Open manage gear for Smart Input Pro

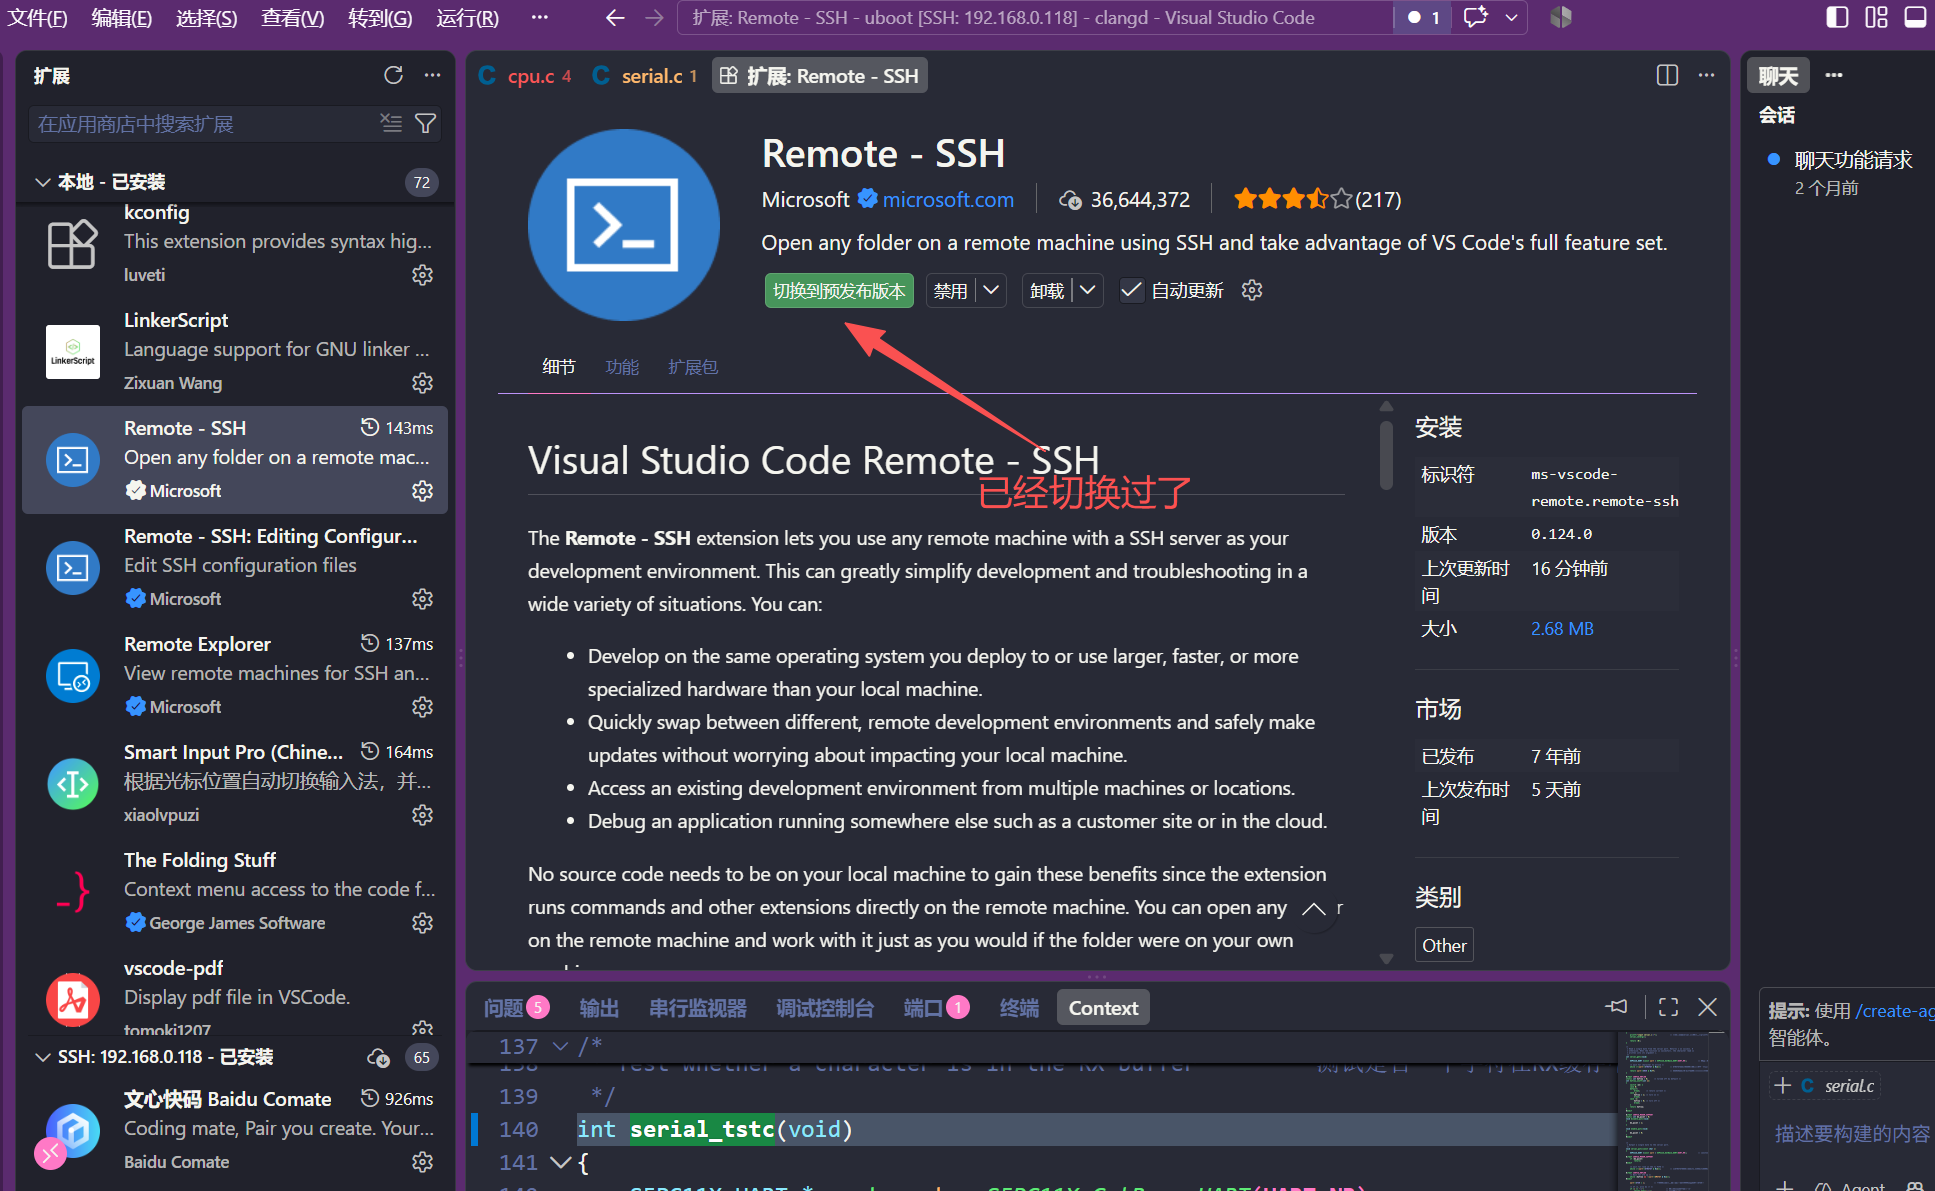pyautogui.click(x=423, y=815)
